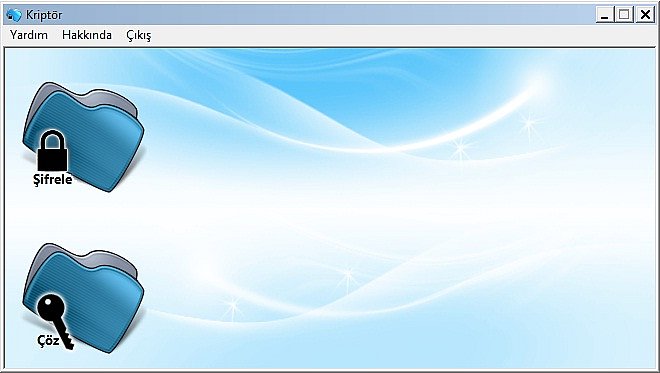Open the Yardım menu
660x373 pixels.
(x=29, y=35)
